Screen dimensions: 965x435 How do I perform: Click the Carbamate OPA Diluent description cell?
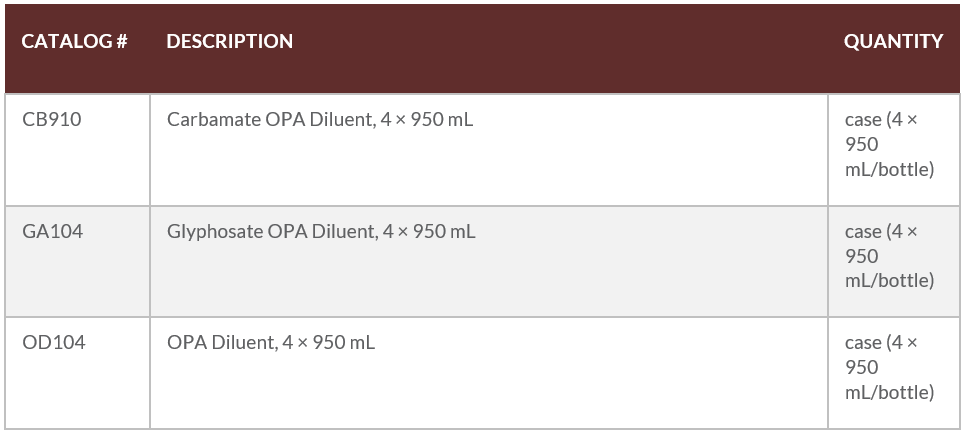coord(320,120)
